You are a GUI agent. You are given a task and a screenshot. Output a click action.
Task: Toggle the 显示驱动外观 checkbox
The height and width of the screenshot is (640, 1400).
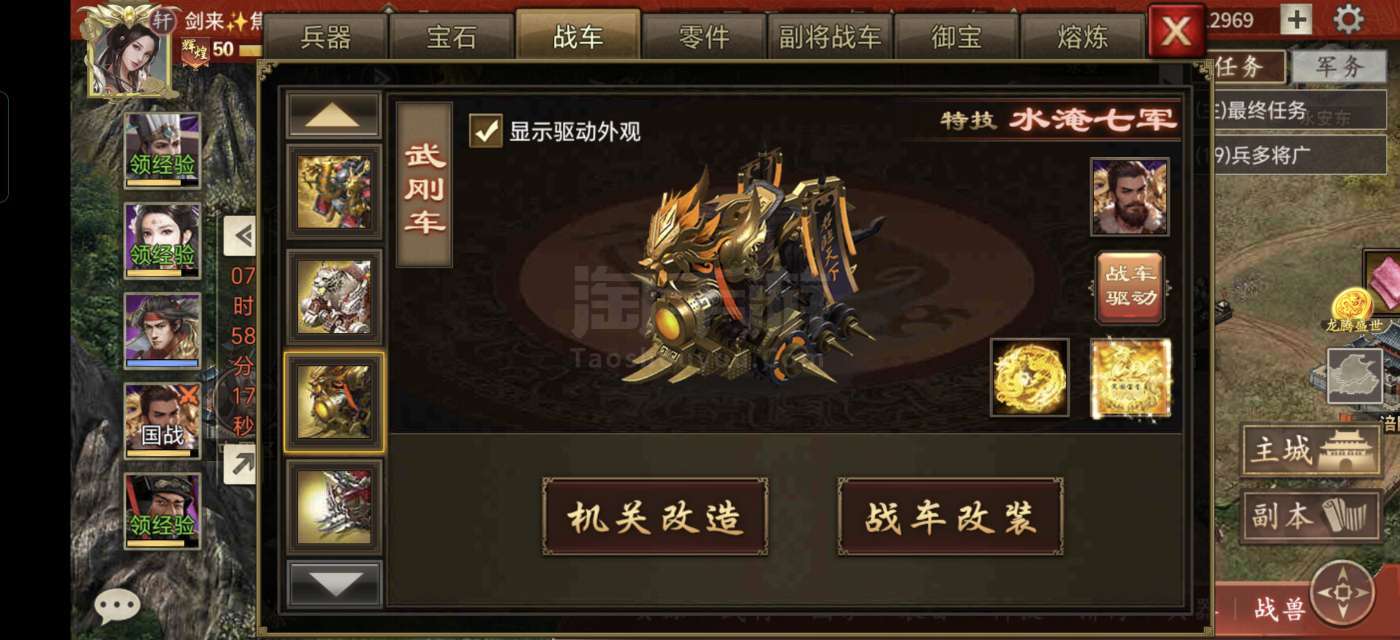click(486, 130)
